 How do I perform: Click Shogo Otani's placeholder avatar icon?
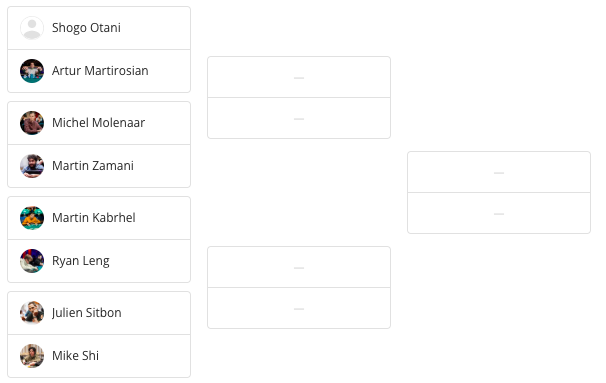click(x=32, y=28)
